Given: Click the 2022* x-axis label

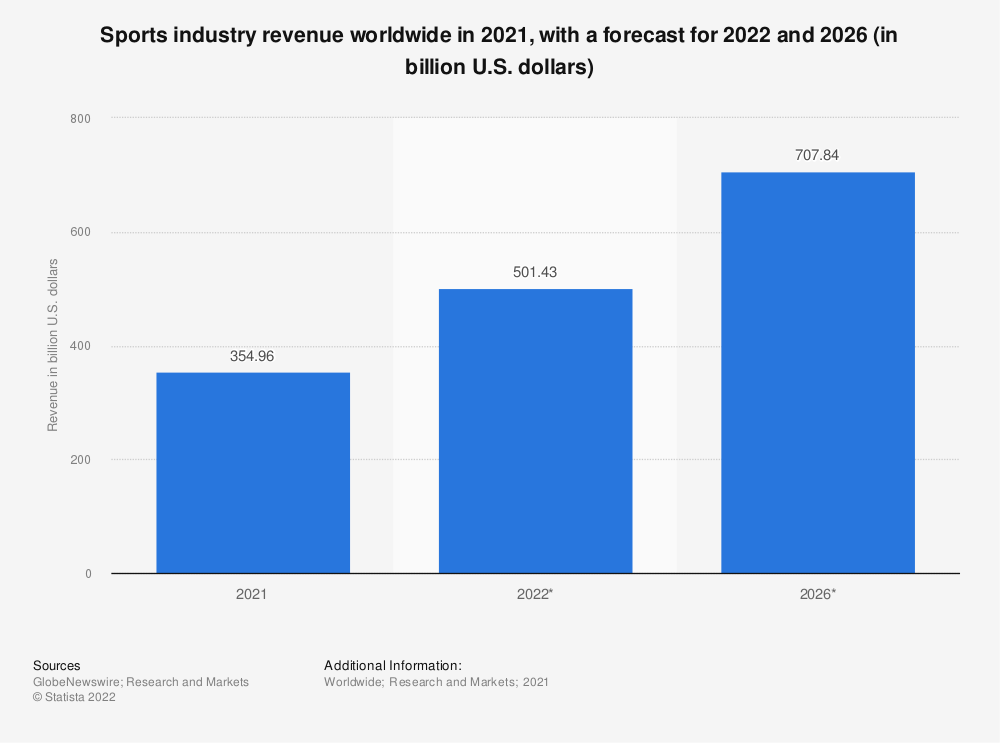Looking at the screenshot, I should click(535, 593).
